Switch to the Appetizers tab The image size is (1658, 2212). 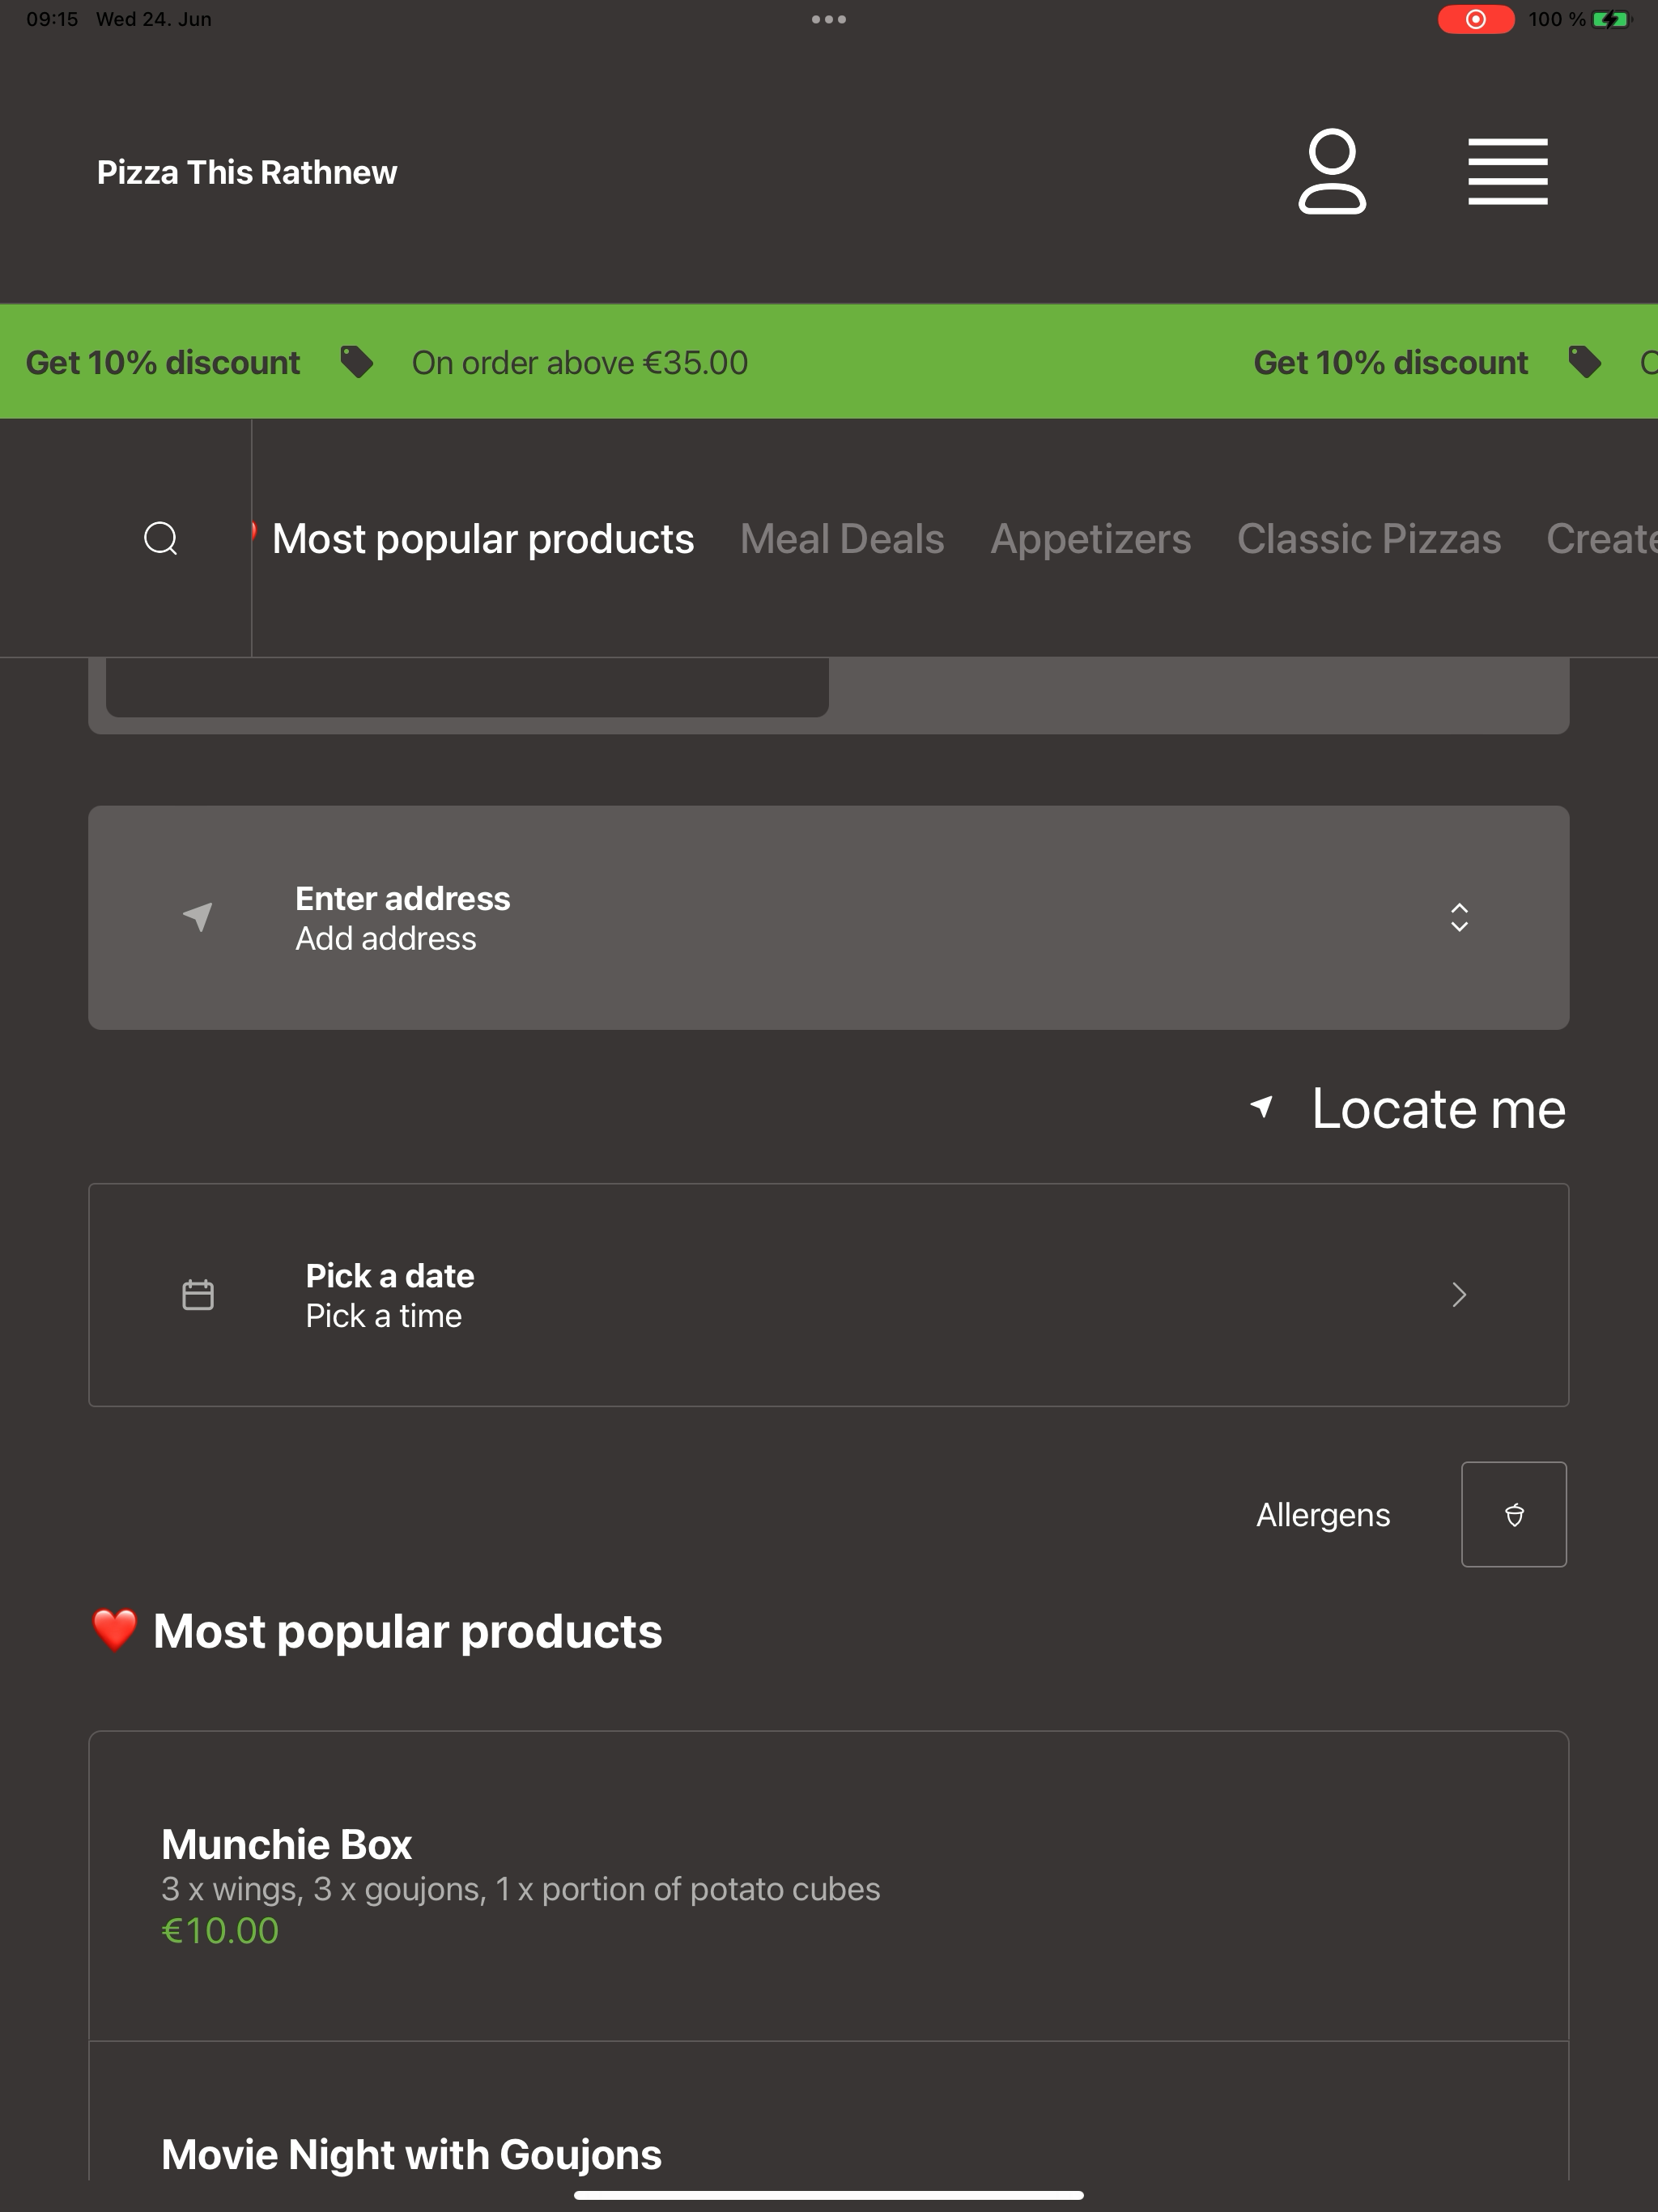pyautogui.click(x=1091, y=538)
